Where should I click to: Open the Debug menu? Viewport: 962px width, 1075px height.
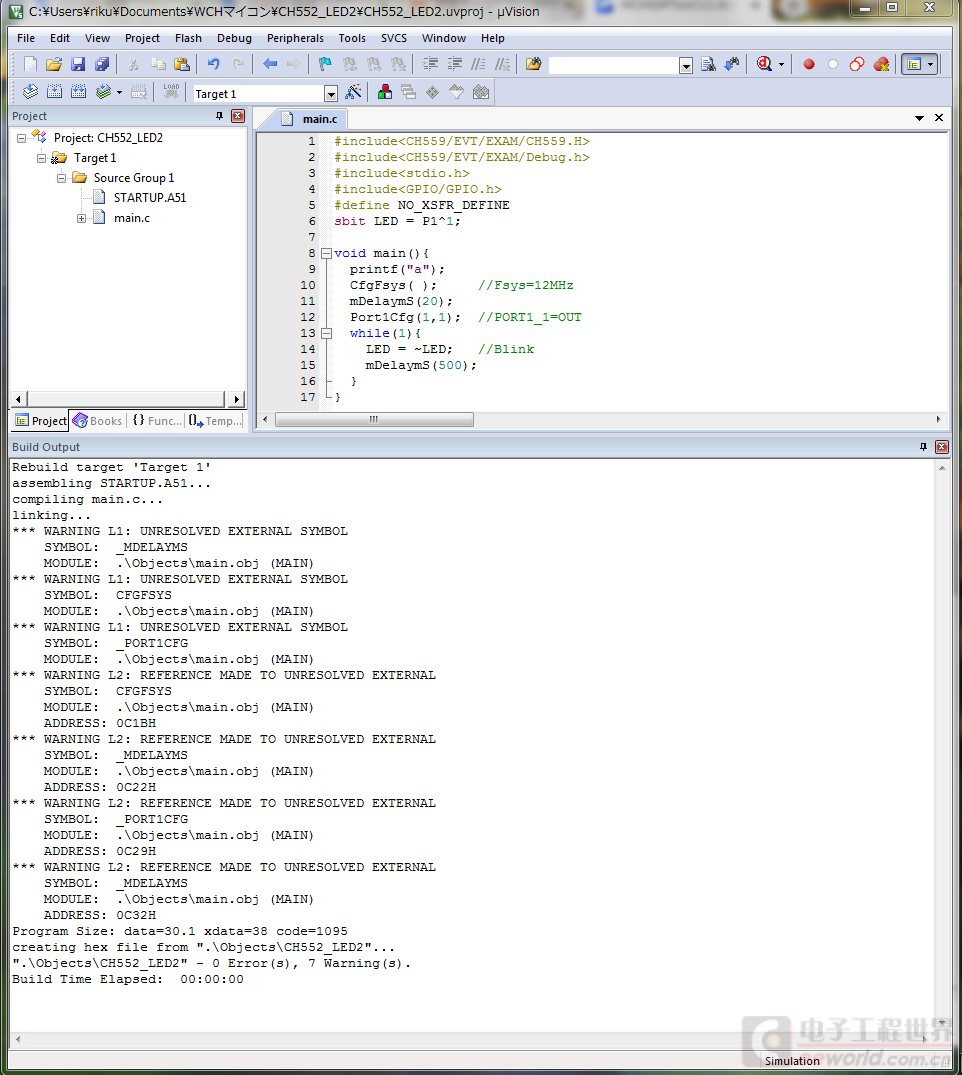[235, 38]
